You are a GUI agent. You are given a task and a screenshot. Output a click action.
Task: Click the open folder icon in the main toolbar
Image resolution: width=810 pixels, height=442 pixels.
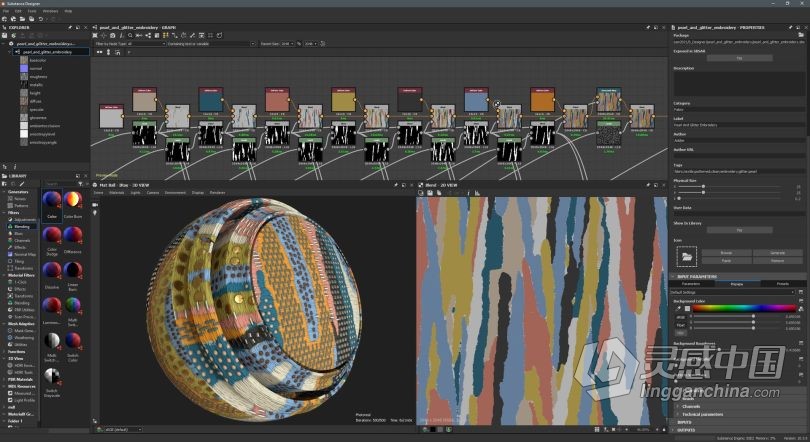pos(23,19)
